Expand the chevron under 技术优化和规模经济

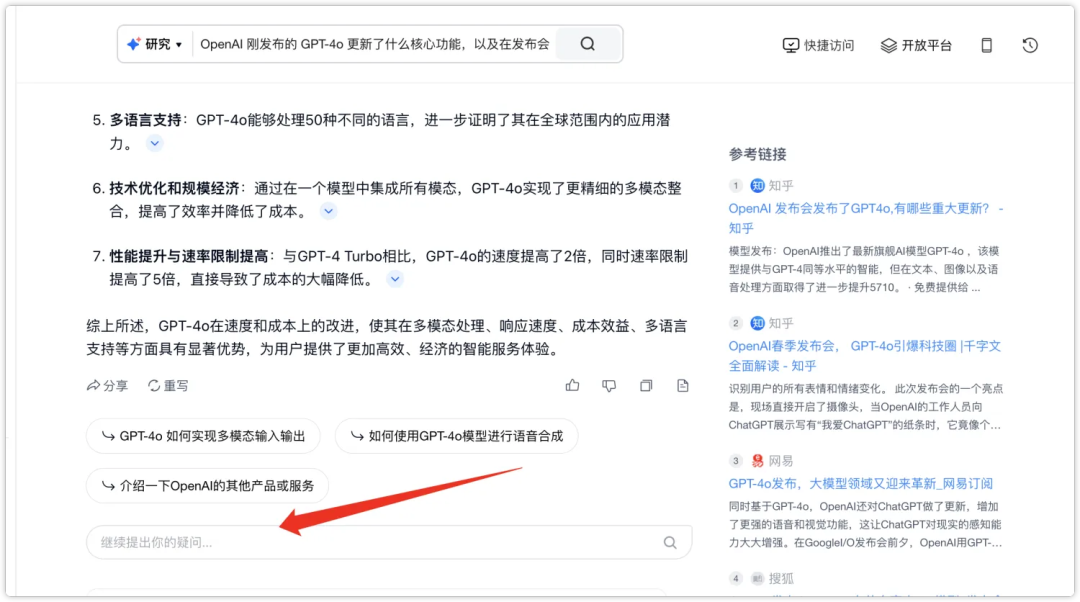(328, 211)
